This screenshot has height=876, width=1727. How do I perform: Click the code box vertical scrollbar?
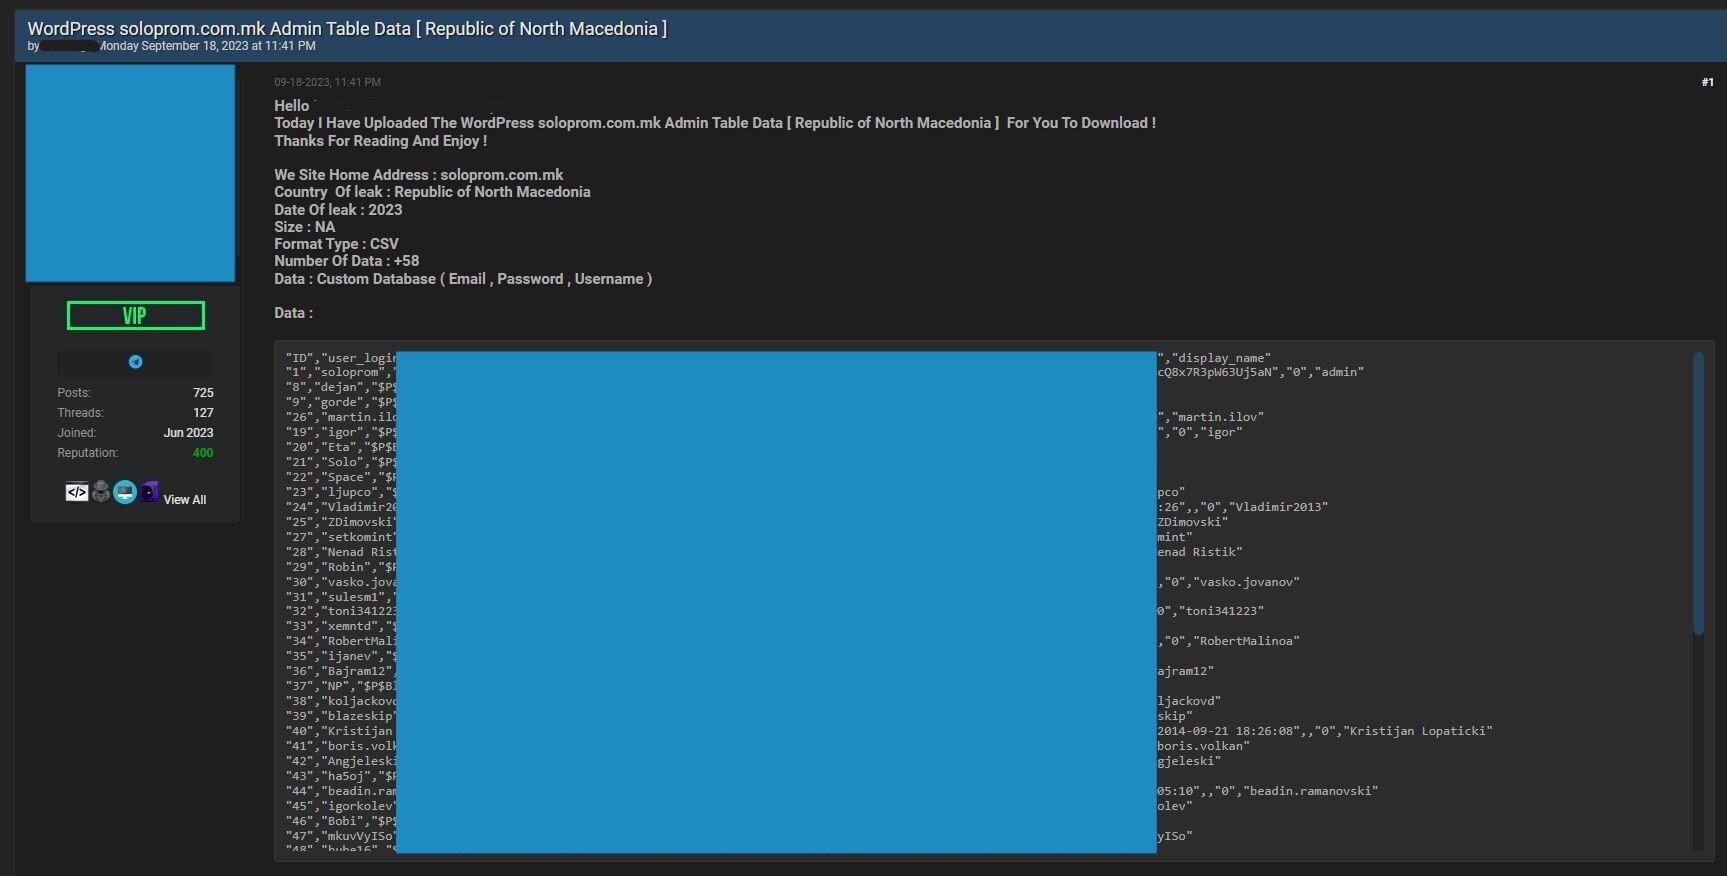(x=1698, y=493)
